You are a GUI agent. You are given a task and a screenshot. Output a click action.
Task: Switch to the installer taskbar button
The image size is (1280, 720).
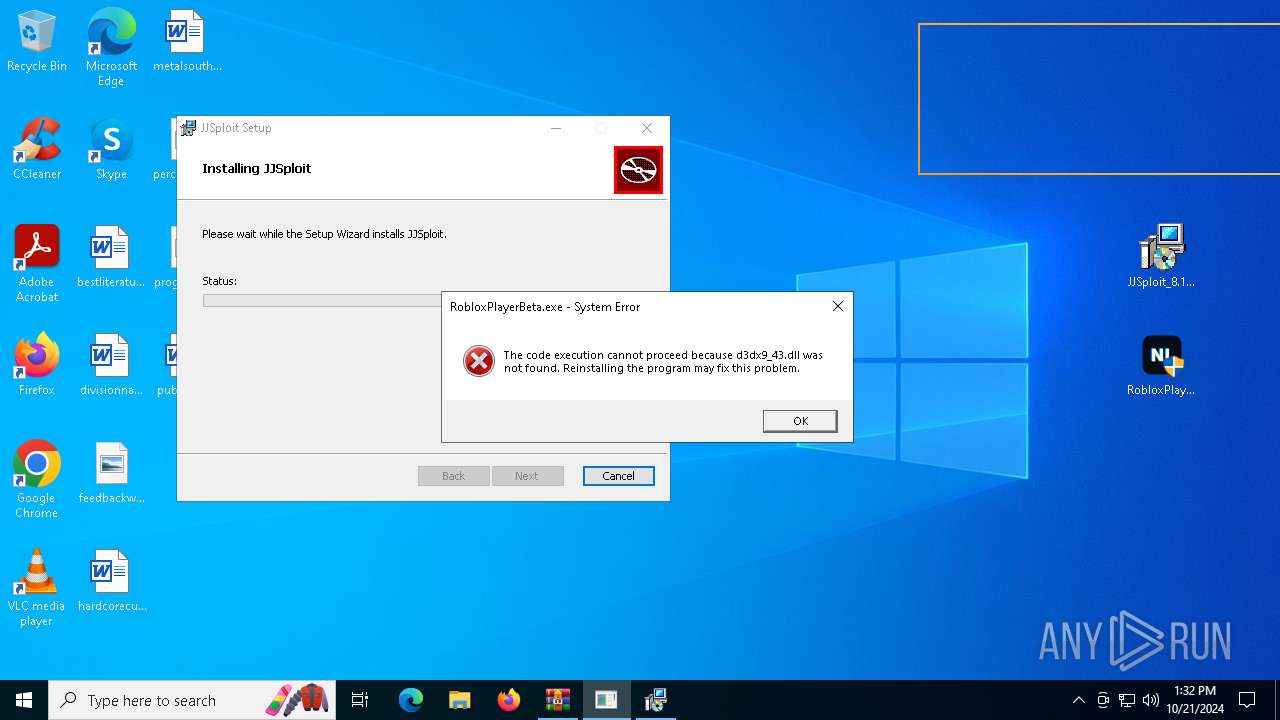[655, 700]
